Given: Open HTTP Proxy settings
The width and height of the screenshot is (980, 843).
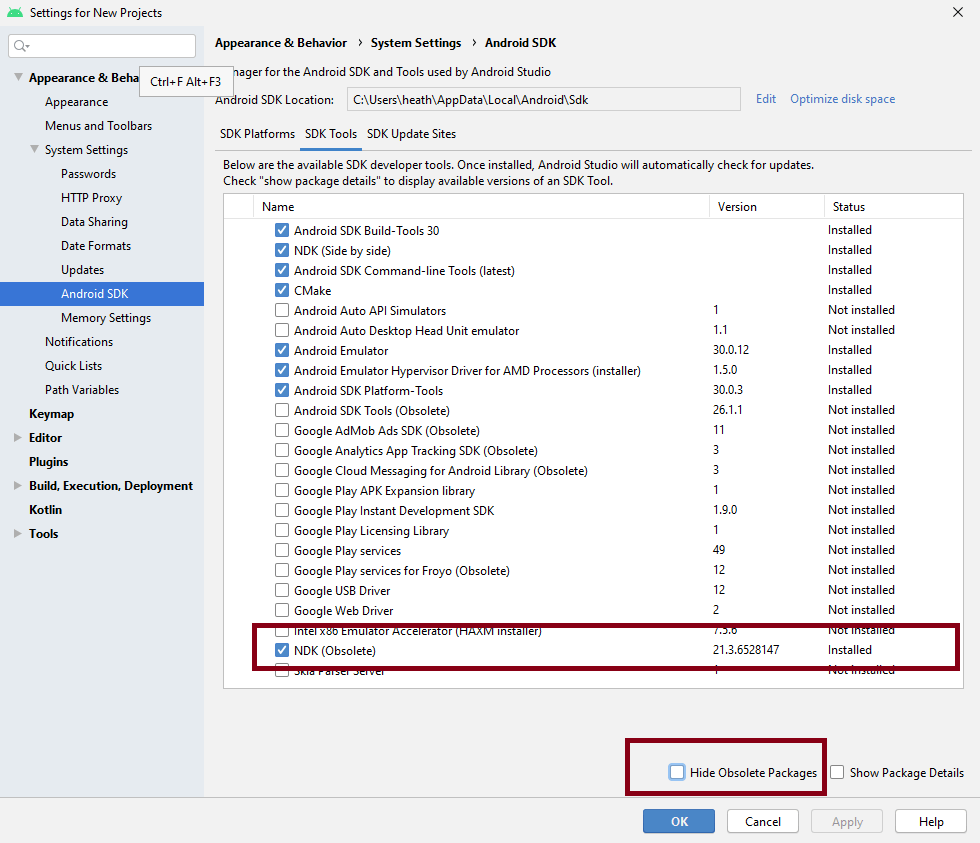Looking at the screenshot, I should [x=91, y=197].
